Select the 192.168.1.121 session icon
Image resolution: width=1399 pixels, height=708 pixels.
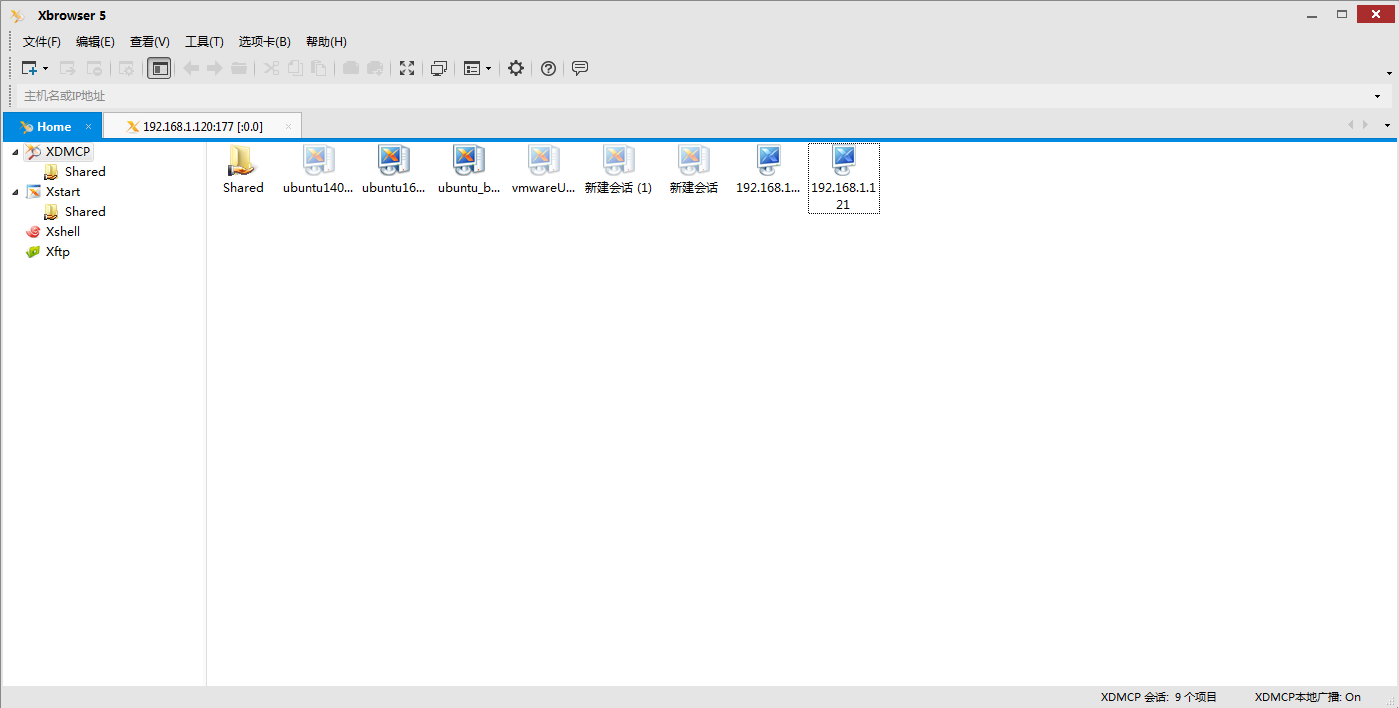click(x=844, y=177)
